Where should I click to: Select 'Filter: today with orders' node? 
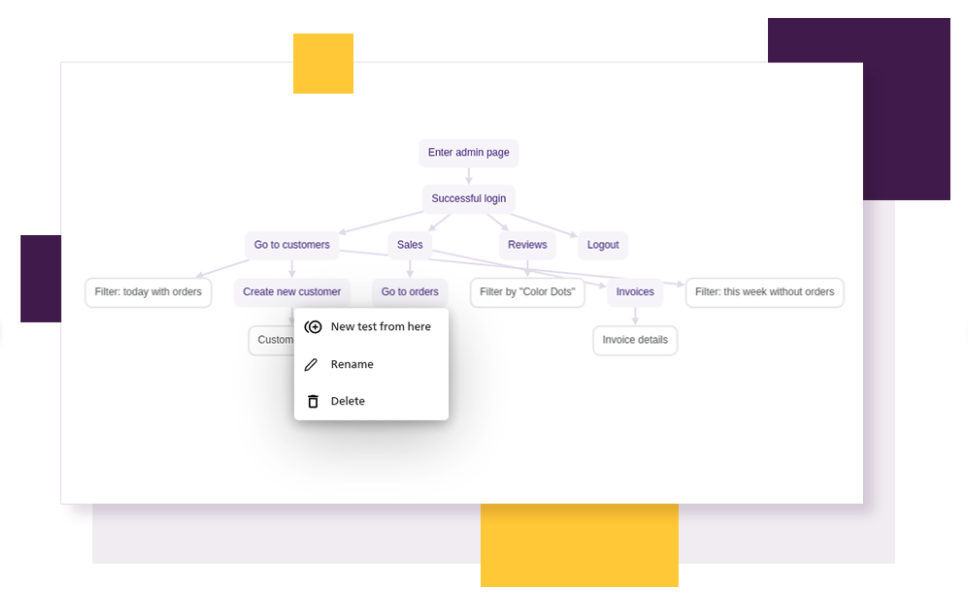[x=148, y=292]
